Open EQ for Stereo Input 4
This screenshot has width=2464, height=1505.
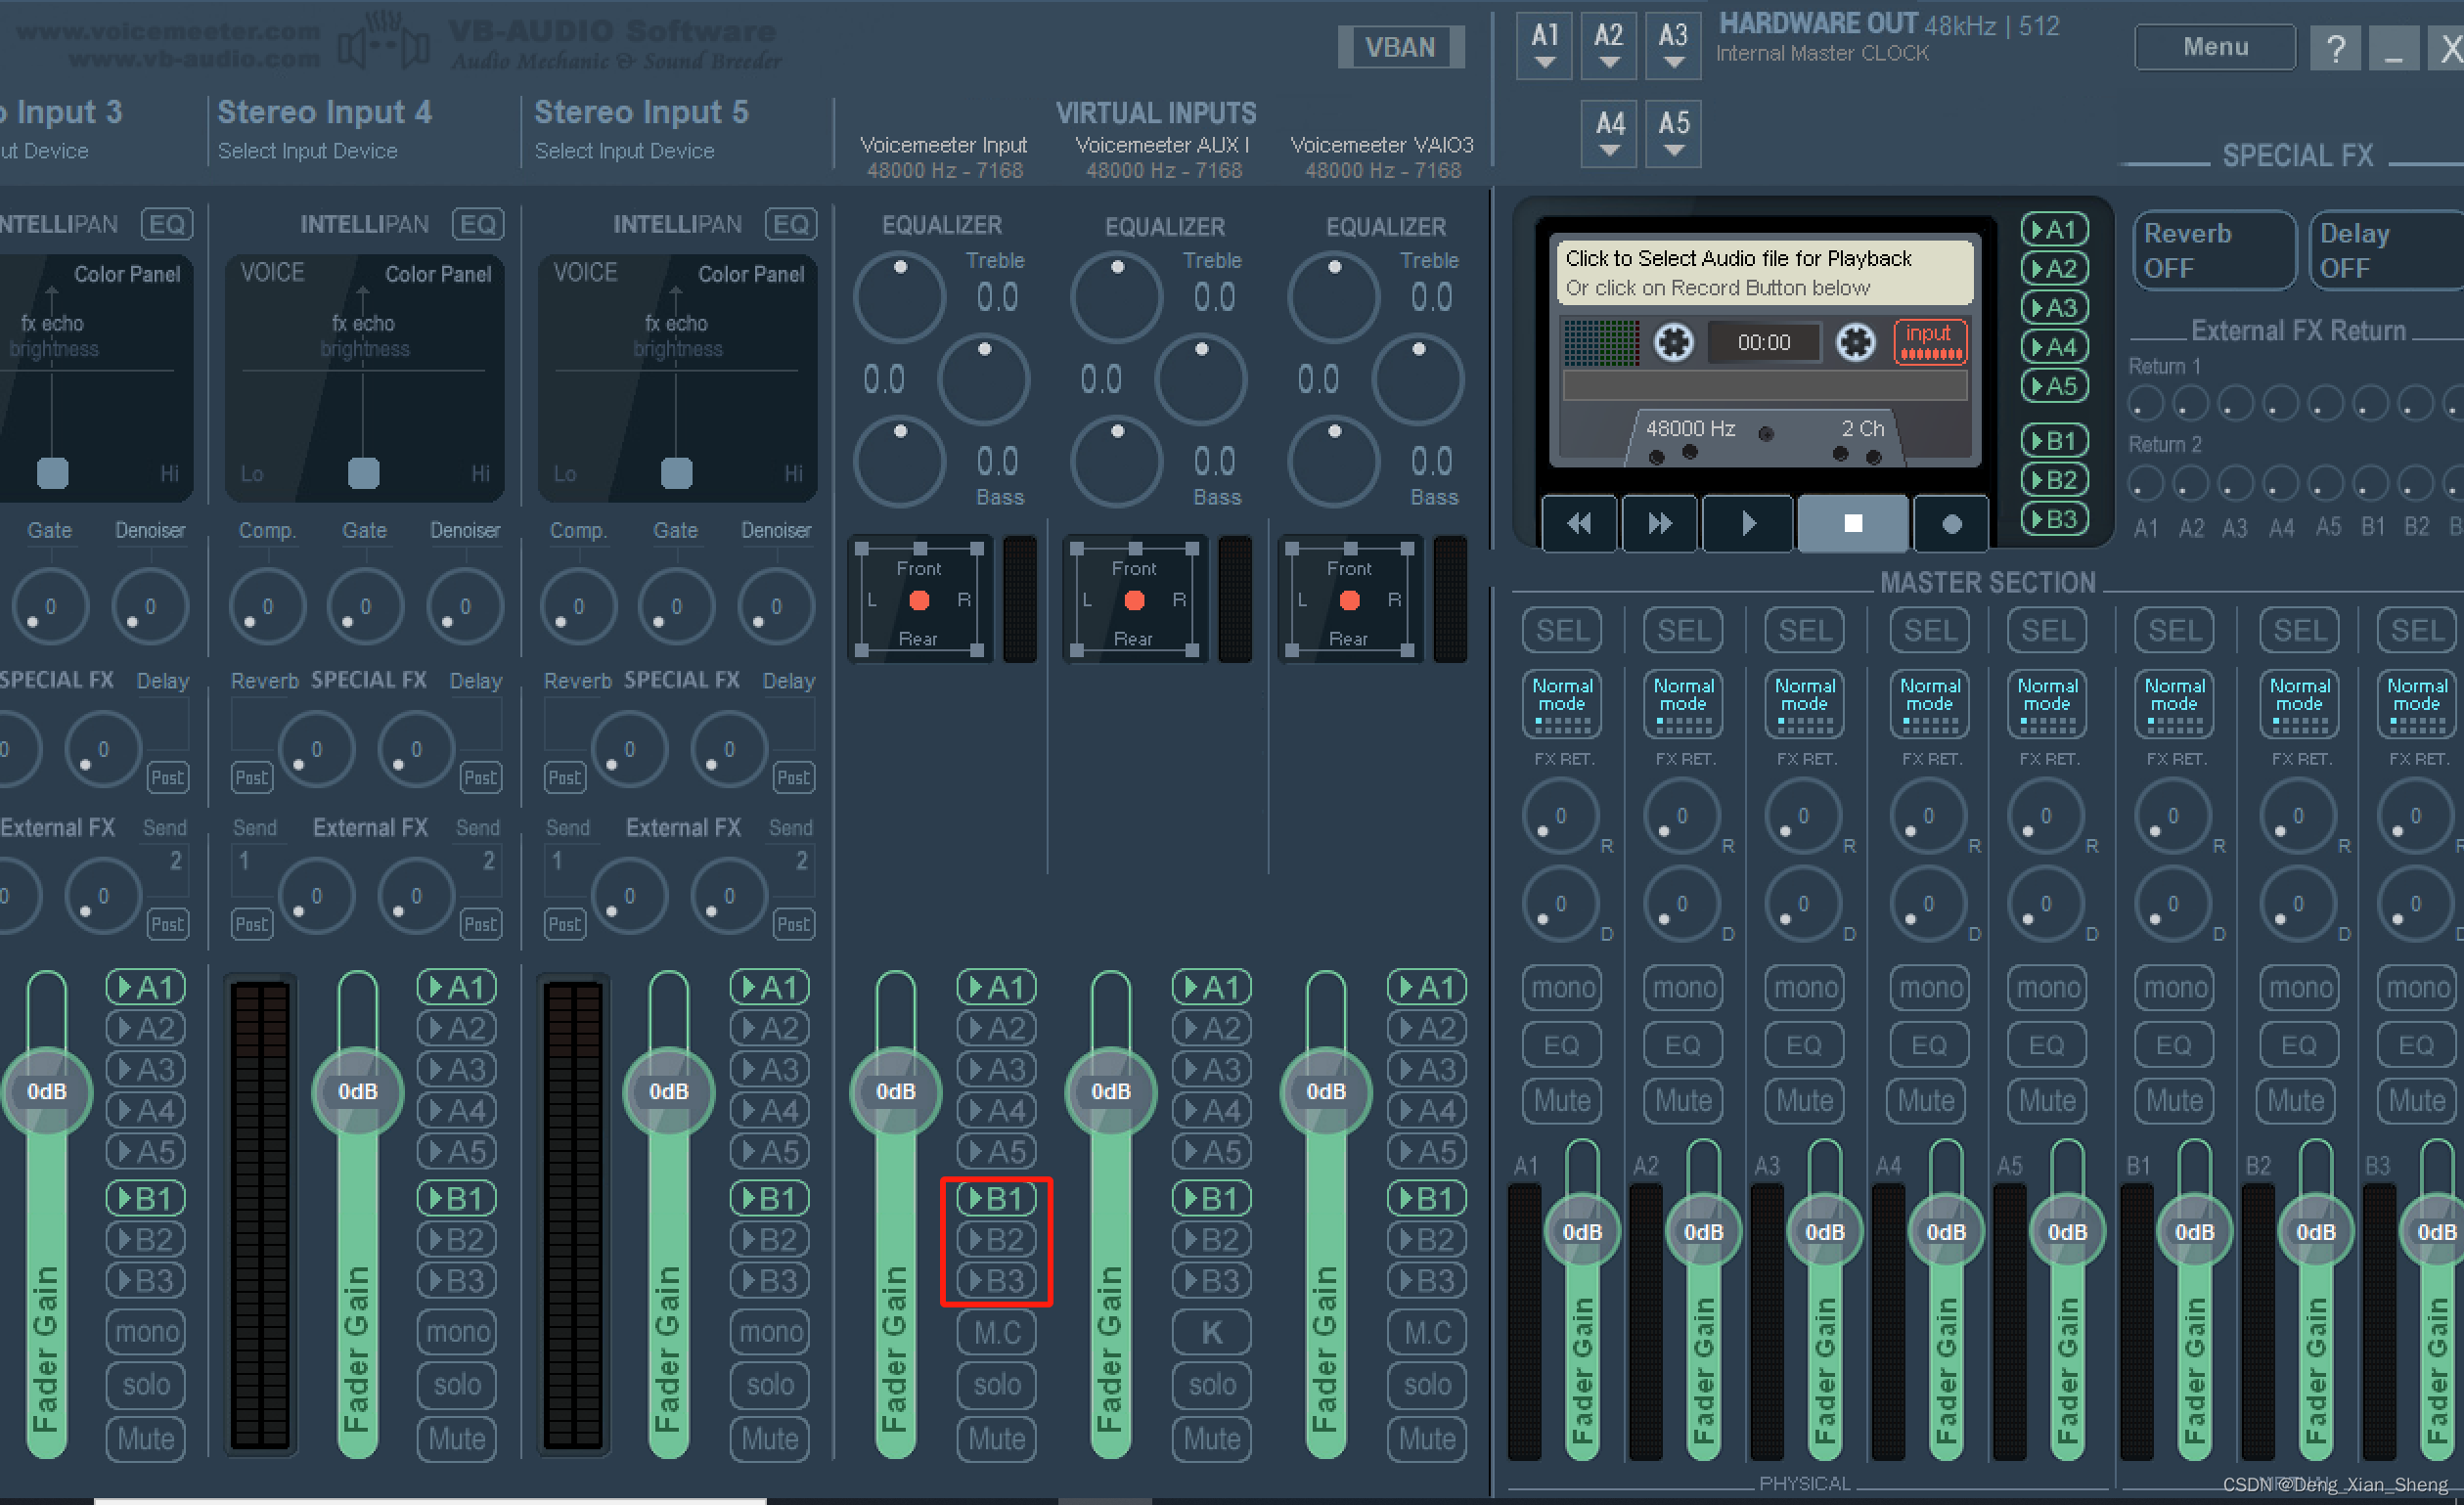(477, 224)
